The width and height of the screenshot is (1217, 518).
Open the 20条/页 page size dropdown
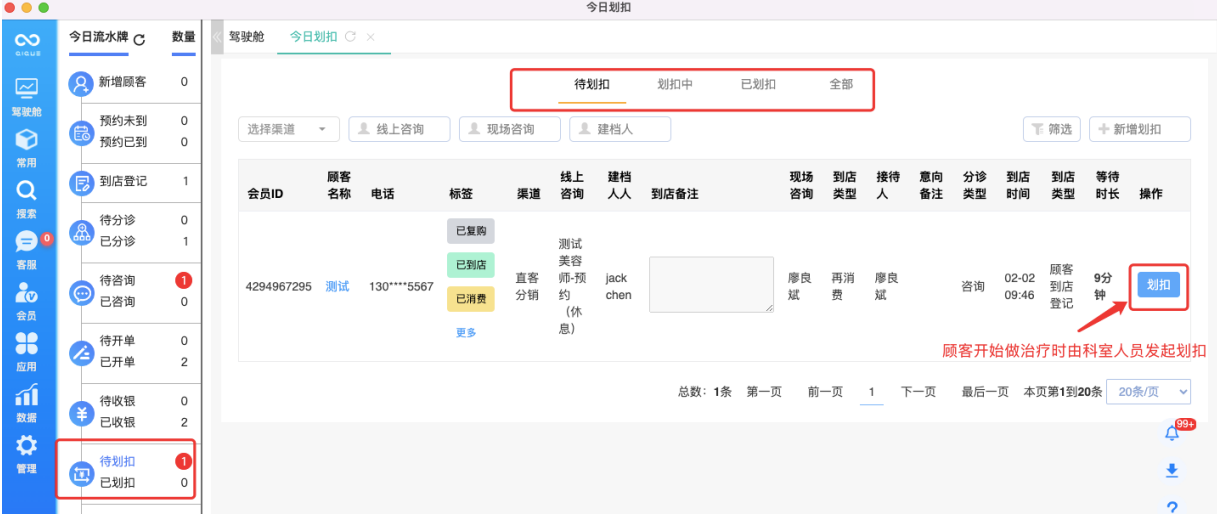1150,392
